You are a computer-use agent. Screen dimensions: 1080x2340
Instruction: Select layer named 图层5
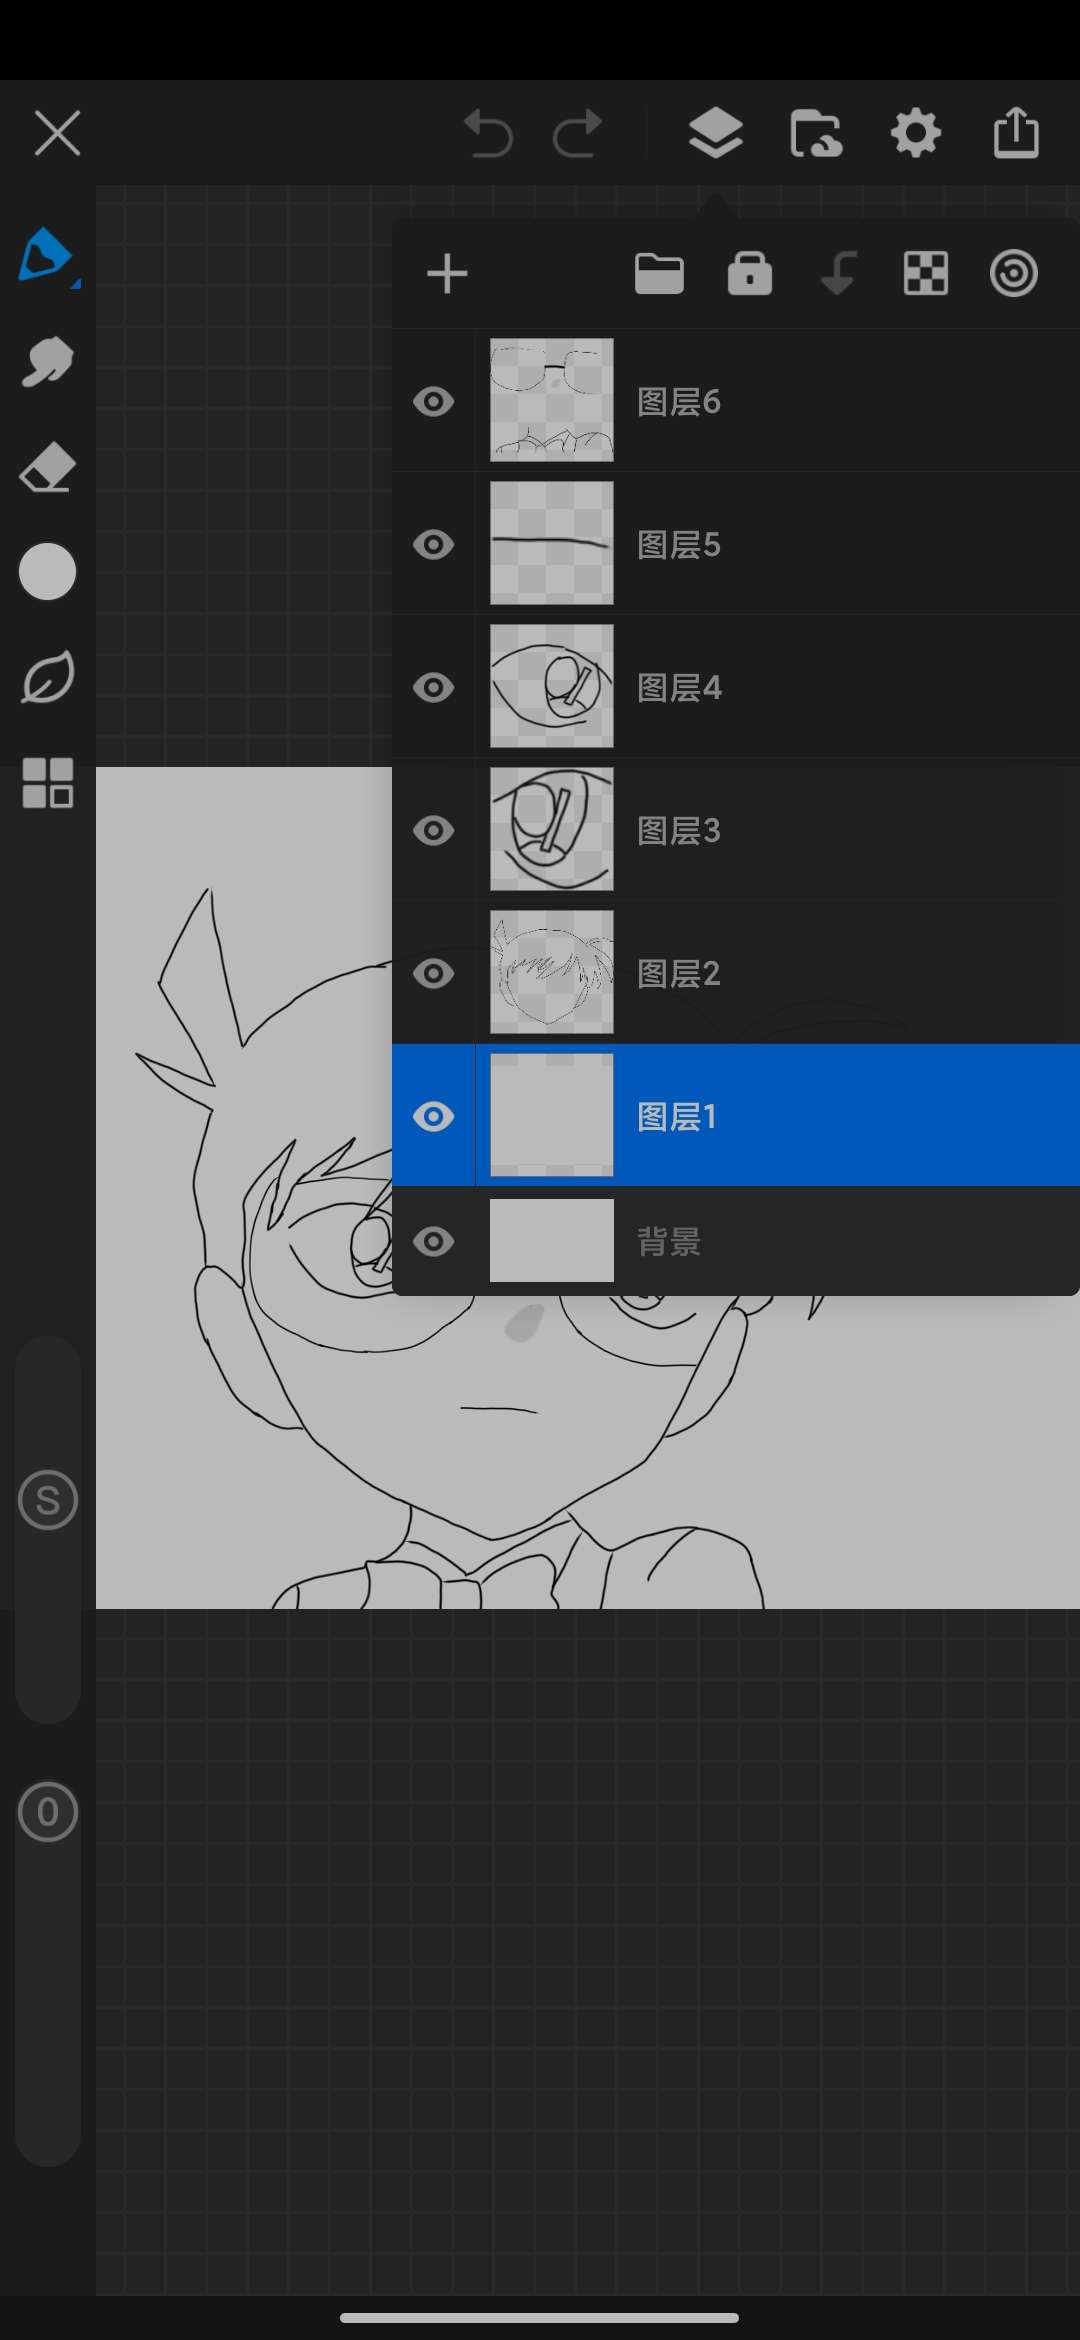(x=679, y=545)
